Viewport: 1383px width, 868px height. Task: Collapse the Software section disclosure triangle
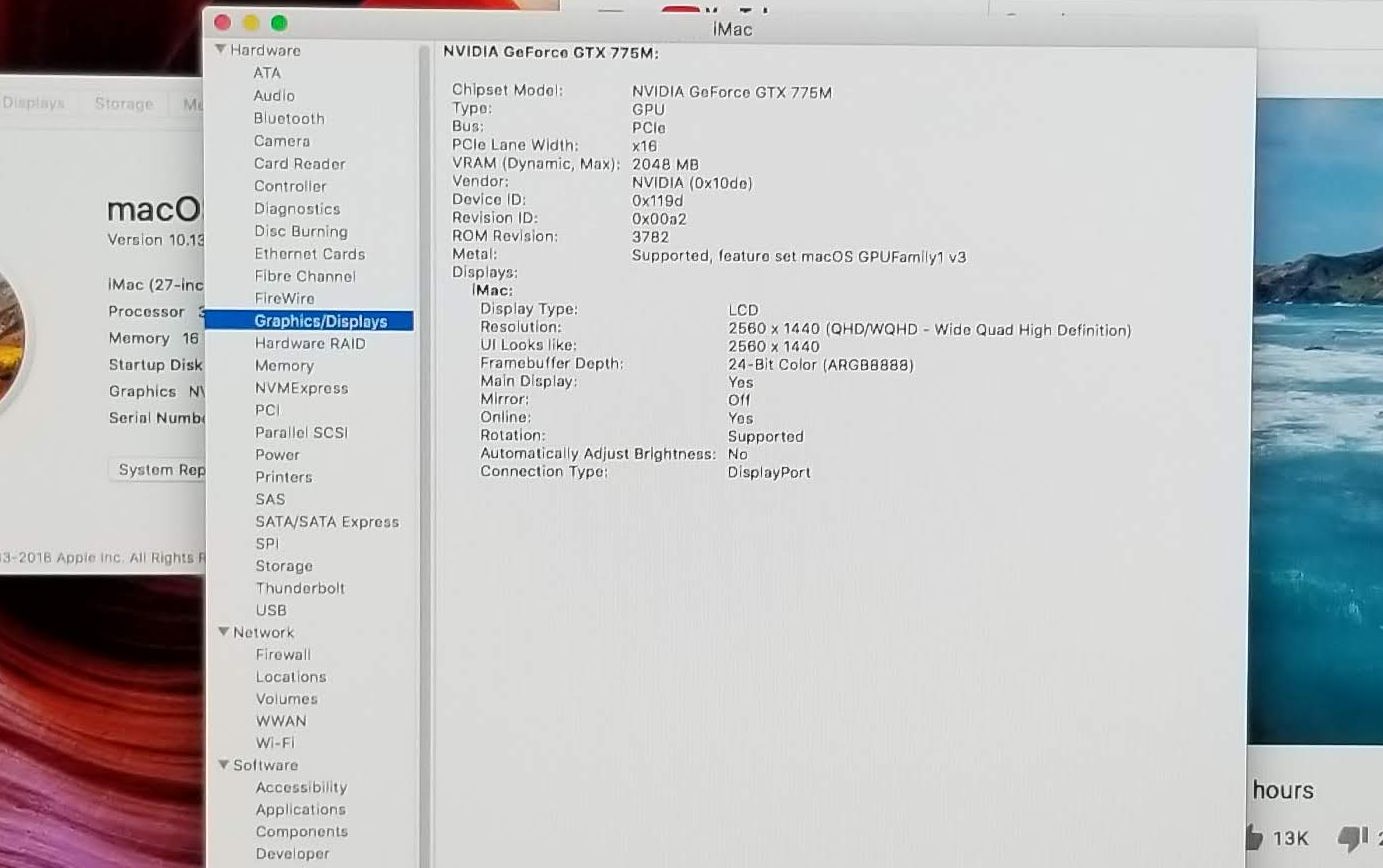click(224, 765)
